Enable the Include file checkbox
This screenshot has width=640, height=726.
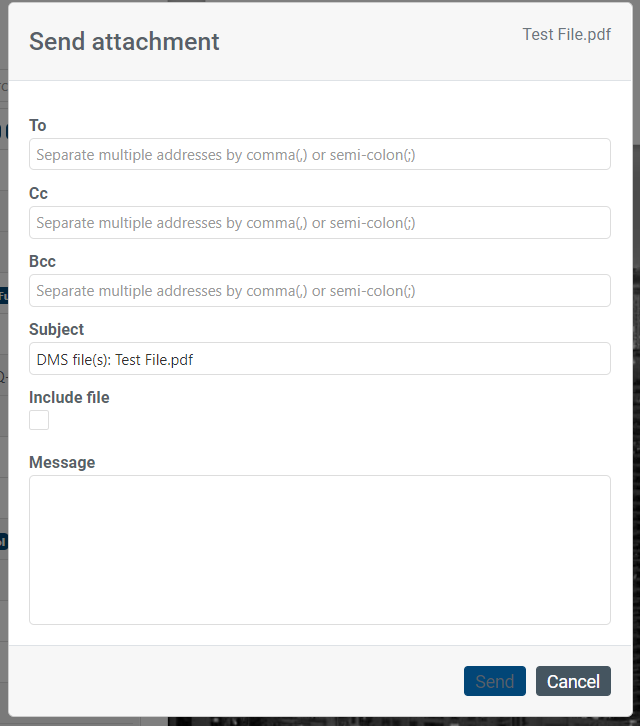pyautogui.click(x=39, y=420)
